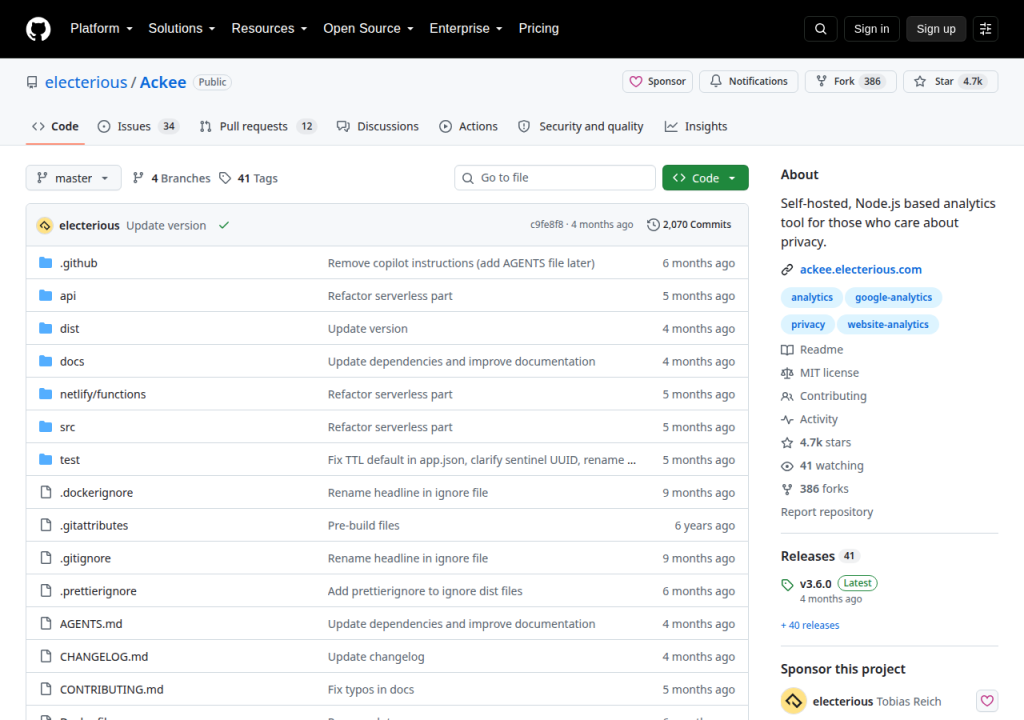Expand the Resources dropdown menu
Viewport: 1024px width, 720px height.
[269, 29]
